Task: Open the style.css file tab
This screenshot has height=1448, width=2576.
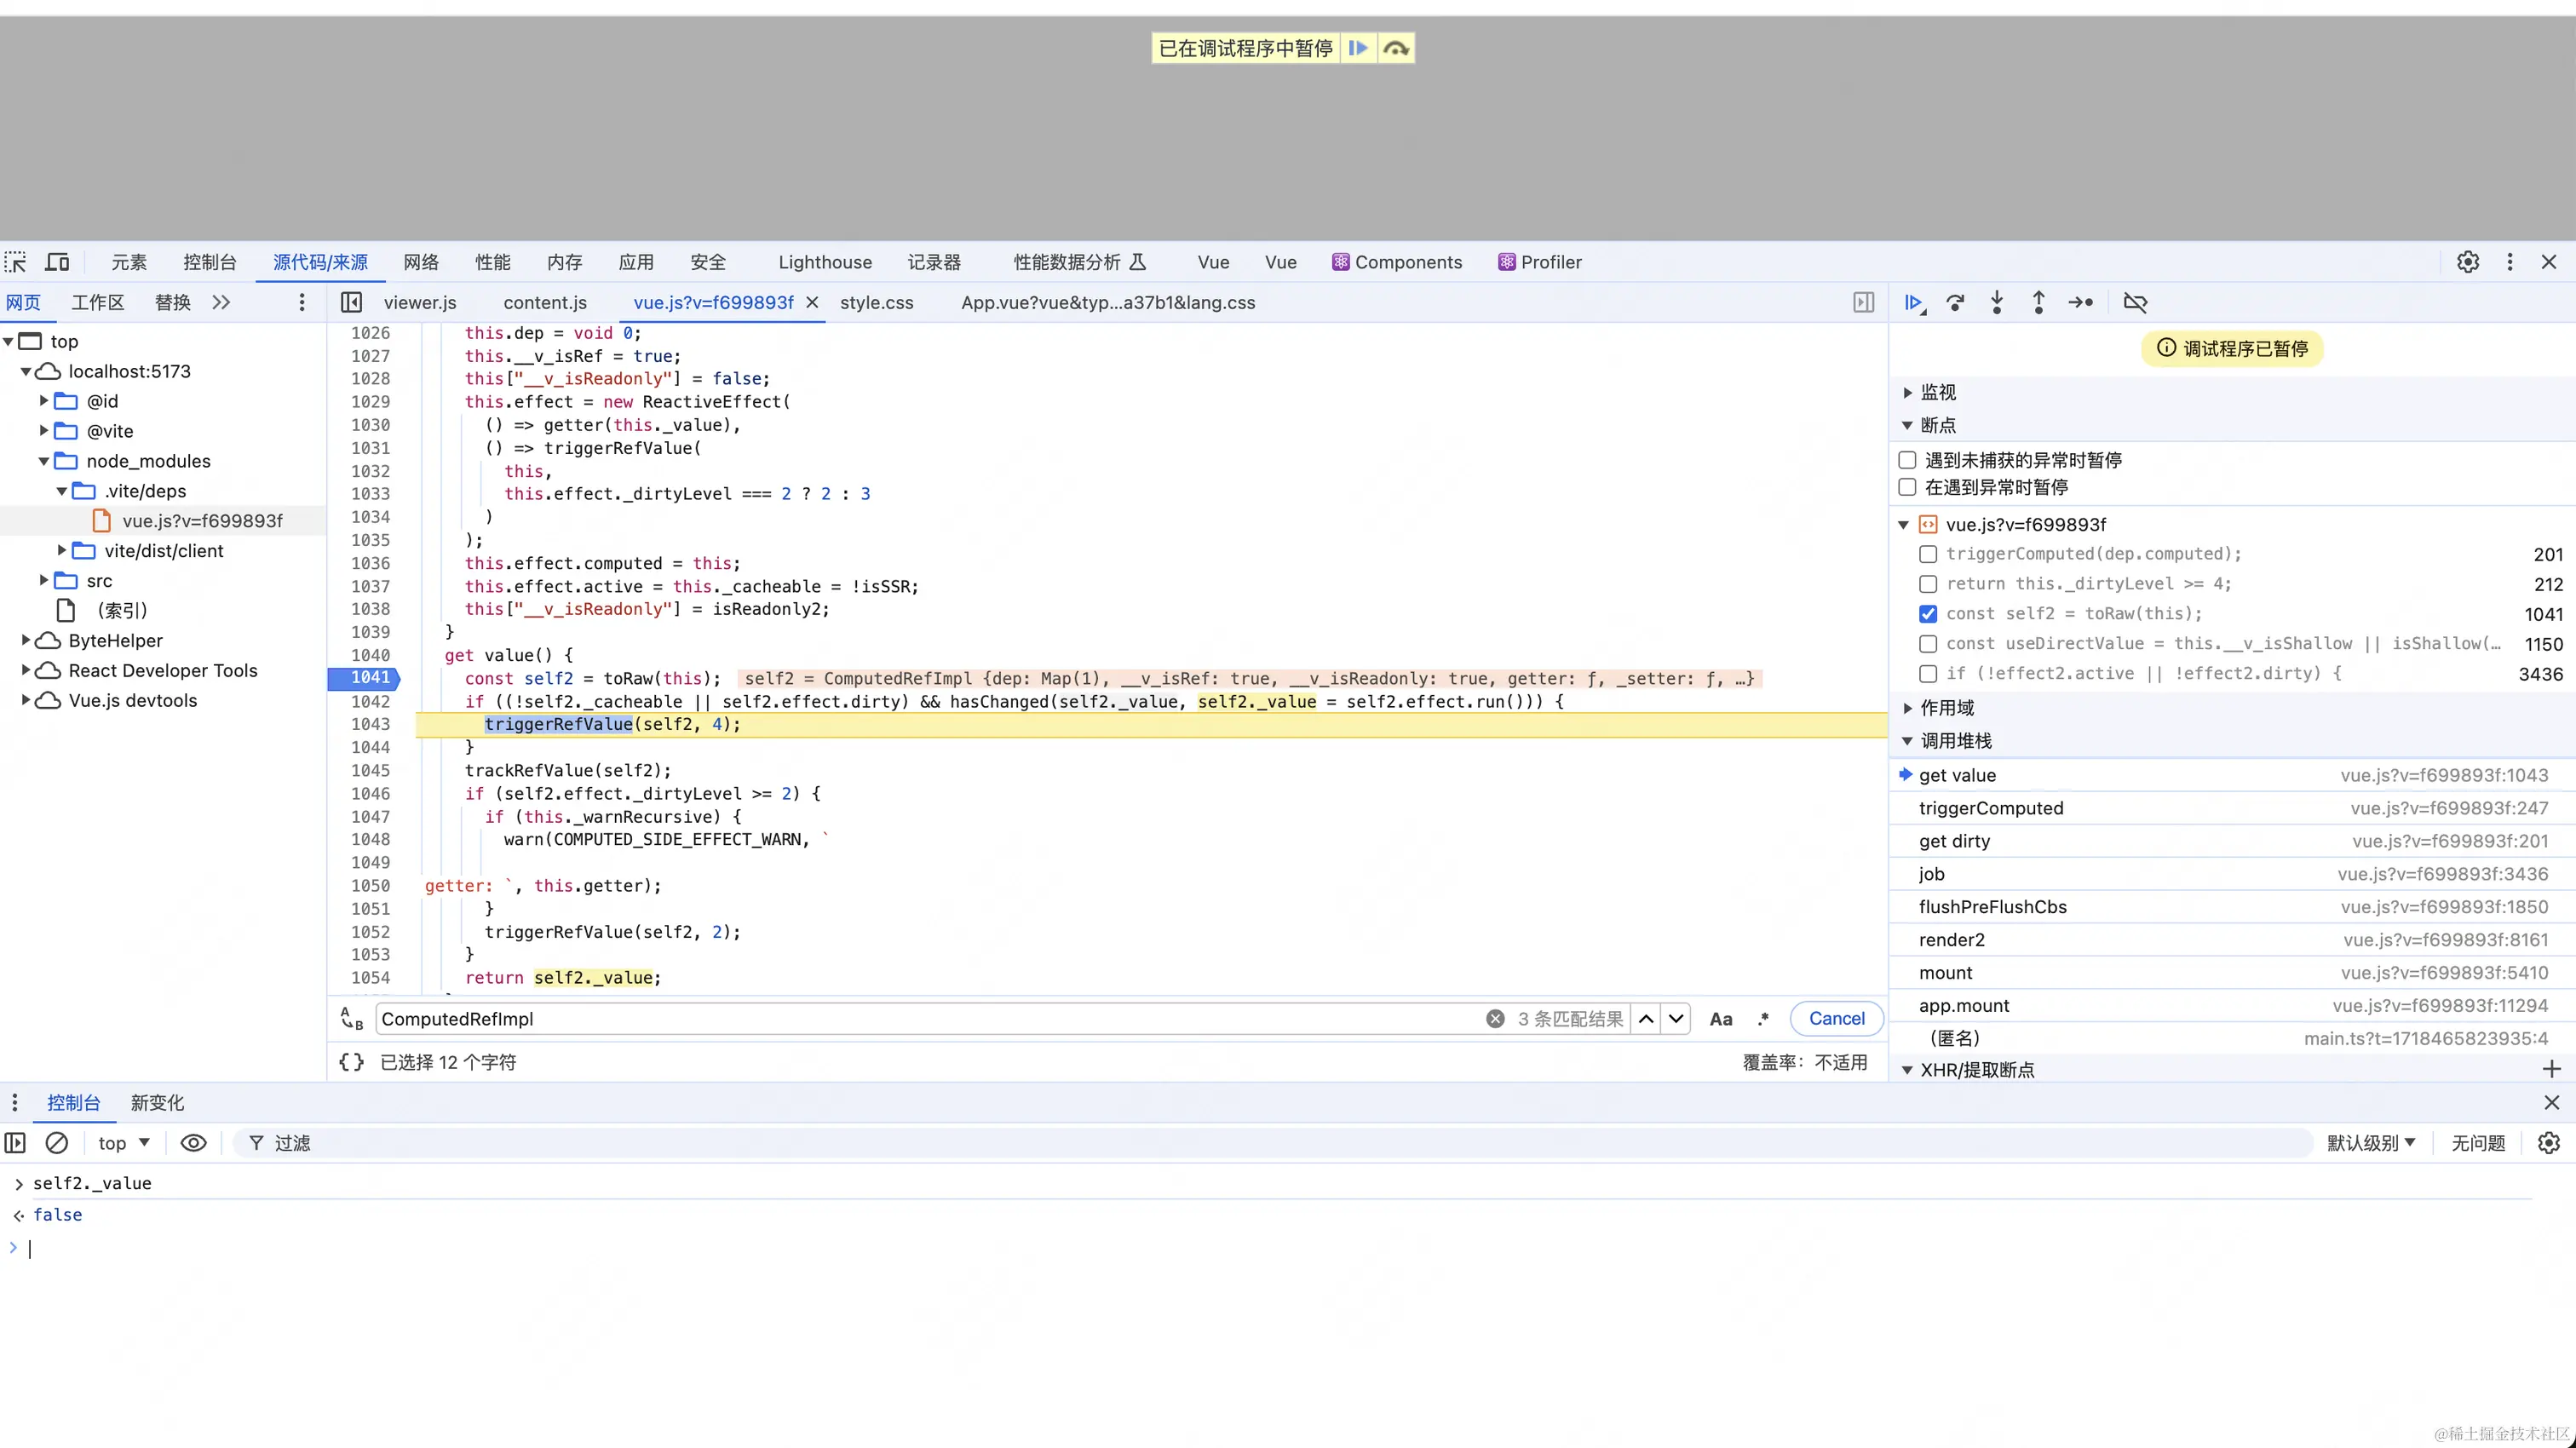Action: click(x=876, y=302)
